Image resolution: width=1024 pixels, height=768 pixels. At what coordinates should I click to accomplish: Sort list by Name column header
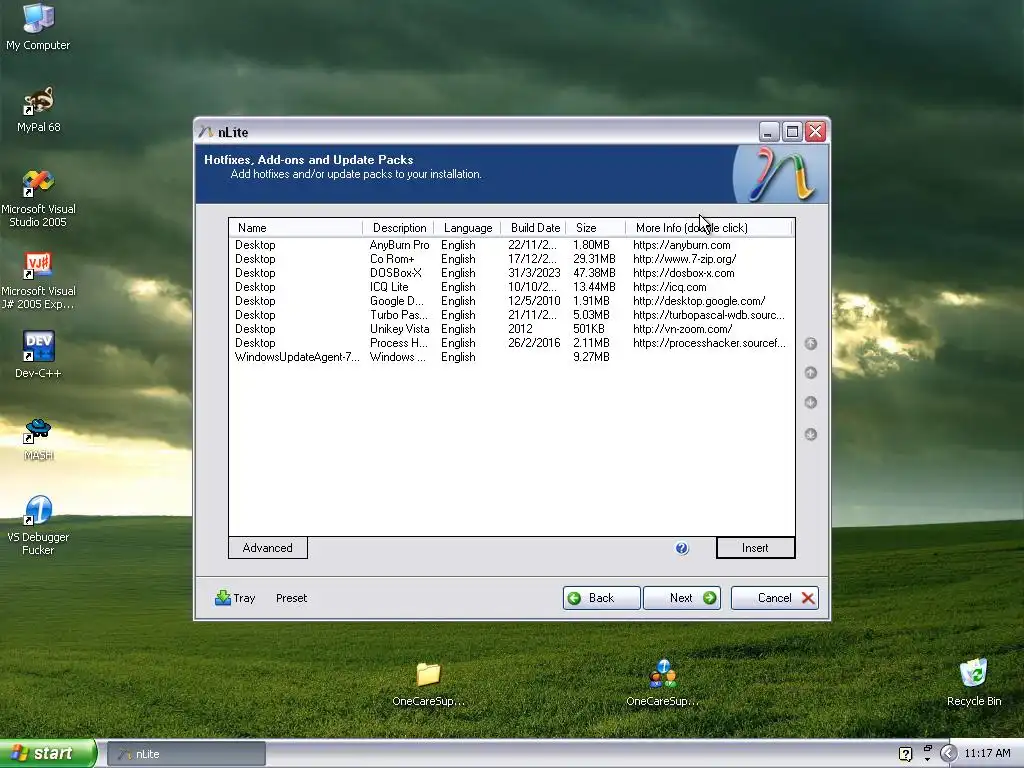point(295,227)
